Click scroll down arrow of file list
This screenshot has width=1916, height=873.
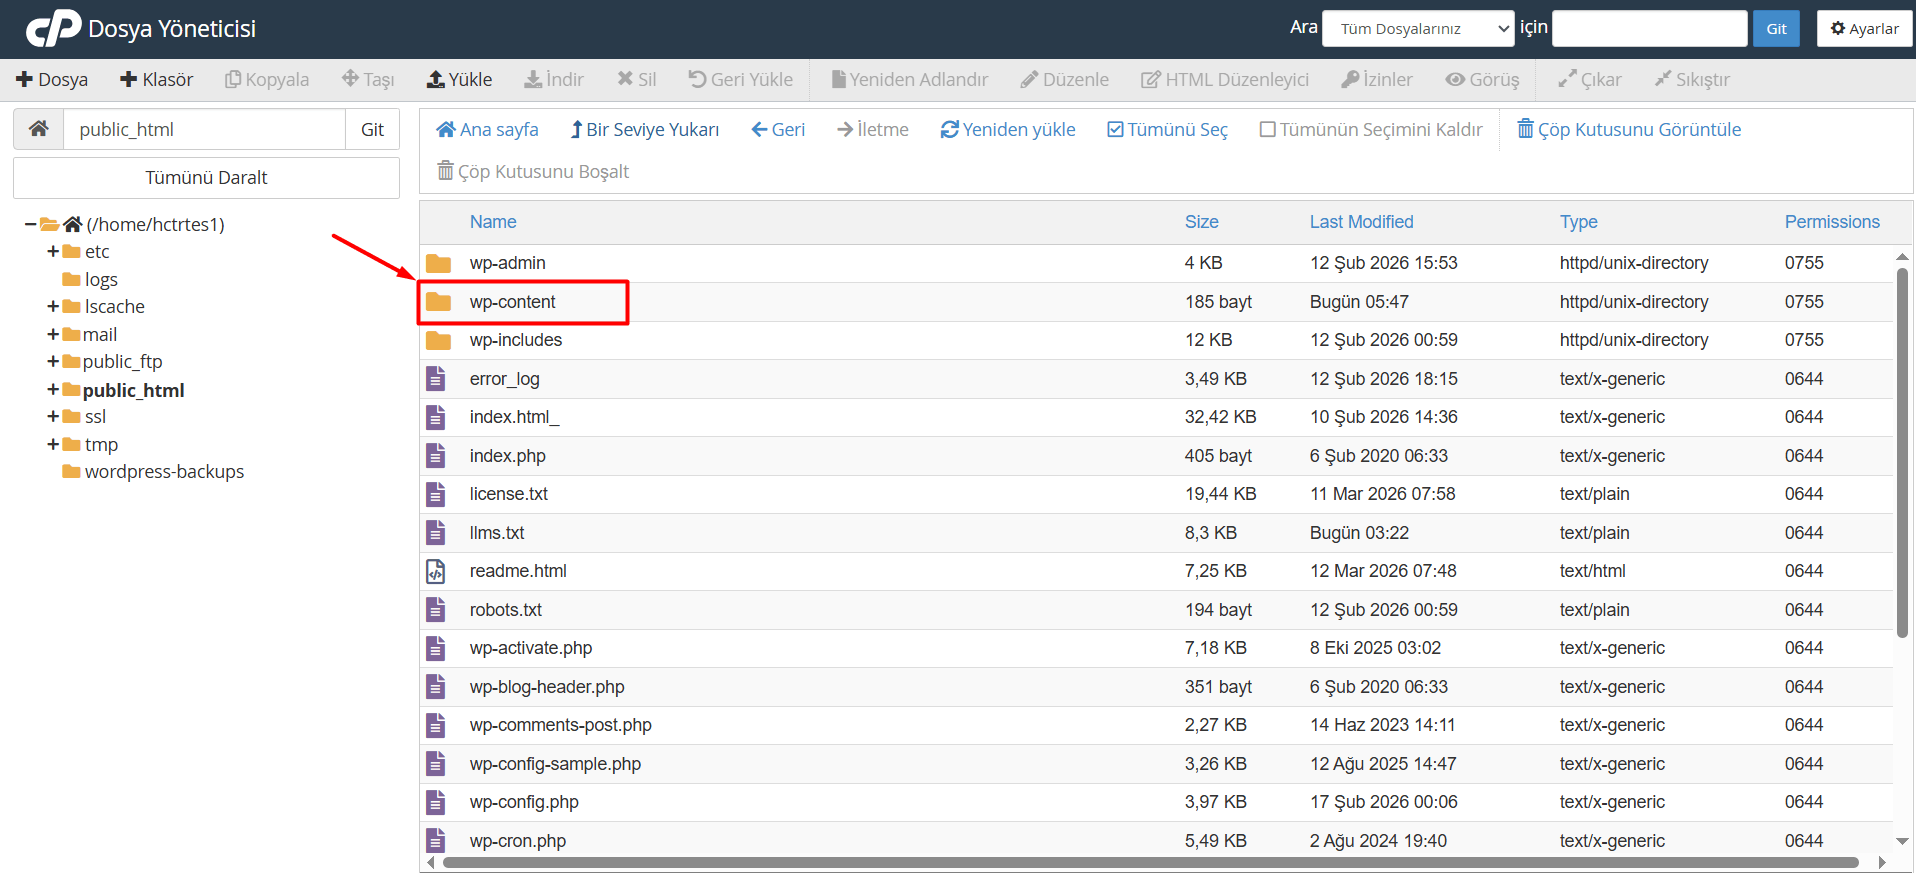1902,841
